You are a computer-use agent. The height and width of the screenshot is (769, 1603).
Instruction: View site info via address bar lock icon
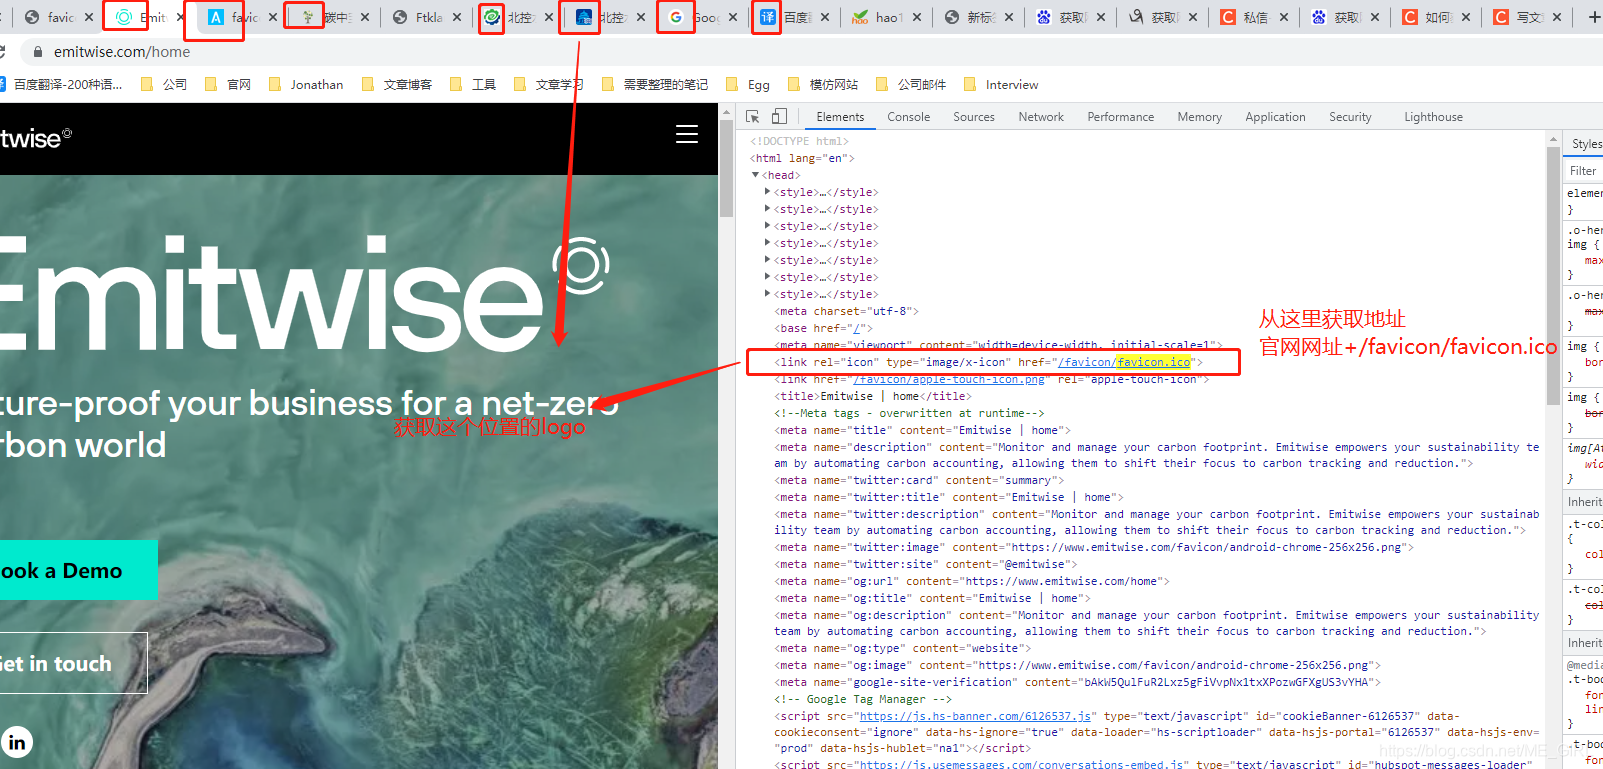[38, 52]
